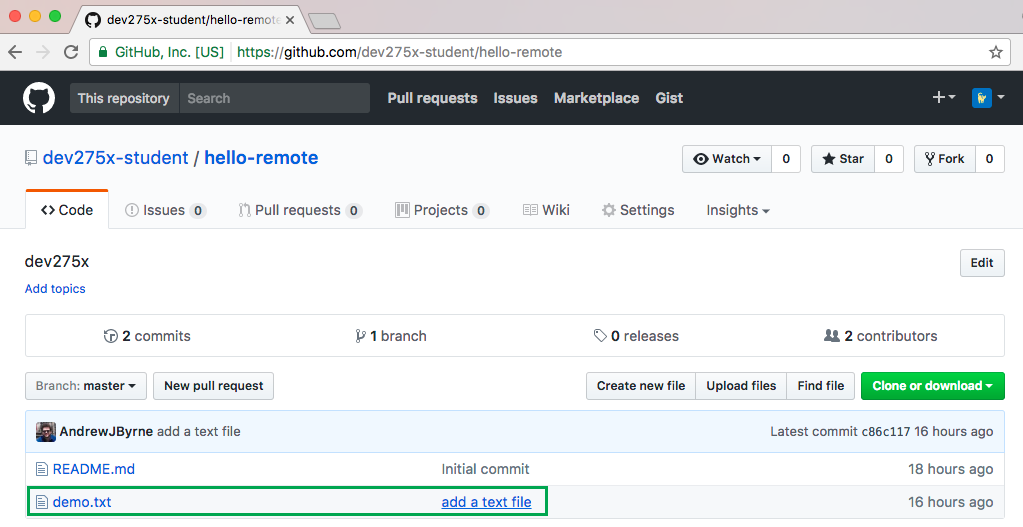This screenshot has width=1023, height=527.
Task: Click the New pull request button
Action: click(213, 386)
